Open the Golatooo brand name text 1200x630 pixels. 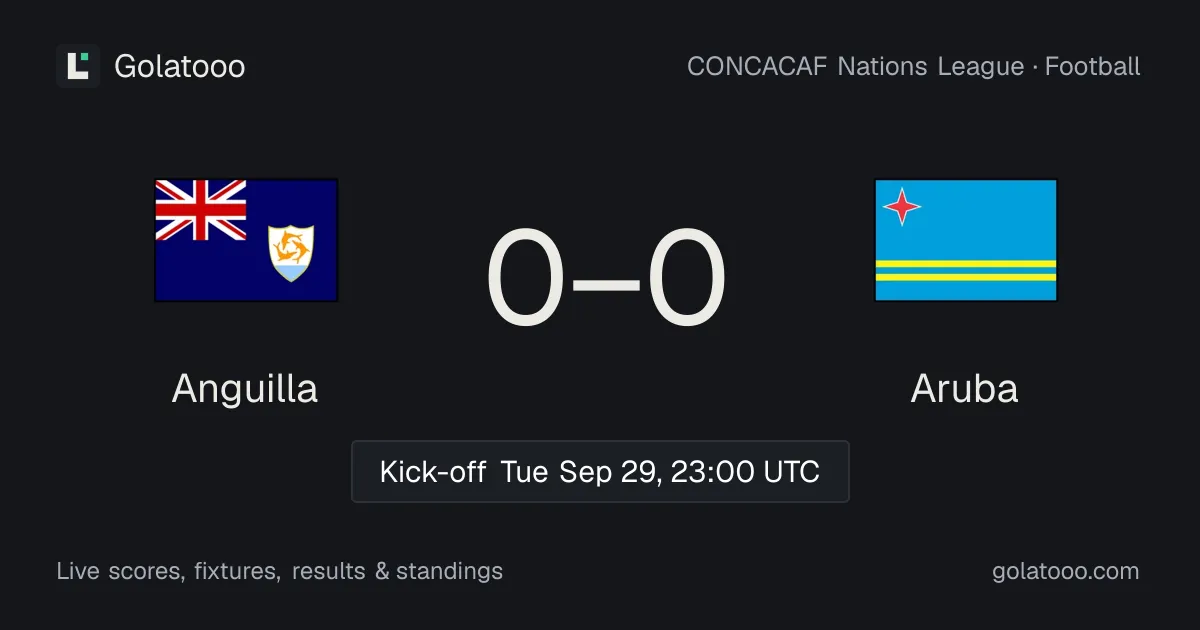[180, 67]
